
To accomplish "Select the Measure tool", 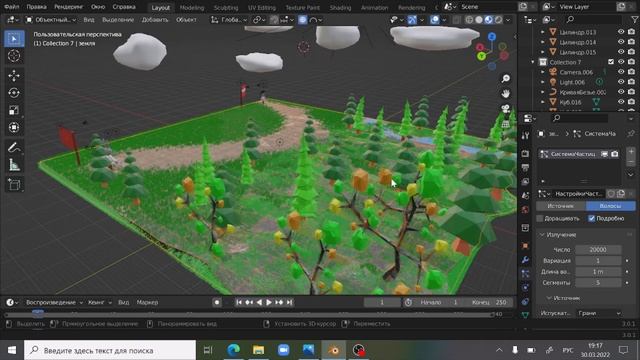I will point(14,164).
